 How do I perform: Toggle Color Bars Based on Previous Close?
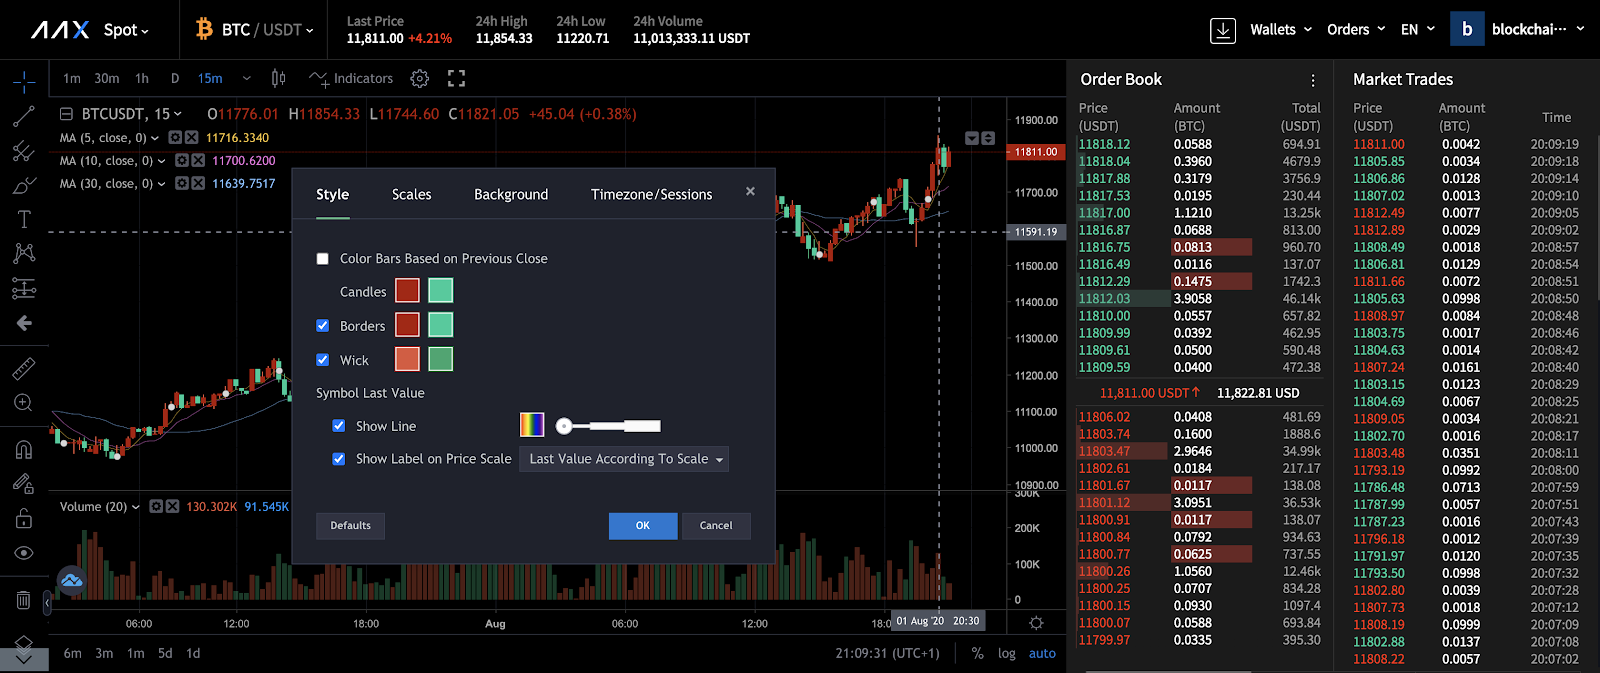coord(322,259)
